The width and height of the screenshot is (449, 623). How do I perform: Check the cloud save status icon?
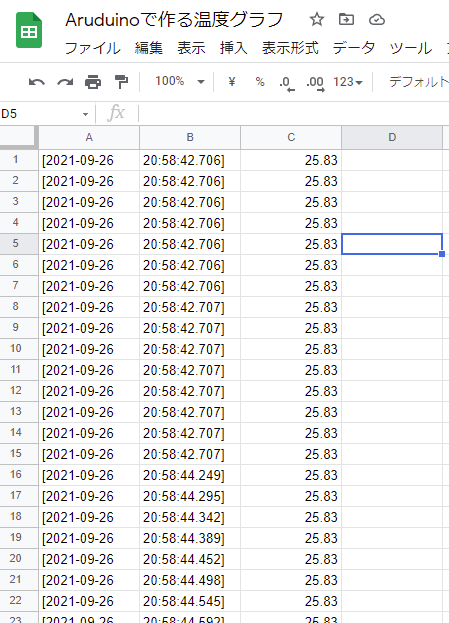pos(377,19)
